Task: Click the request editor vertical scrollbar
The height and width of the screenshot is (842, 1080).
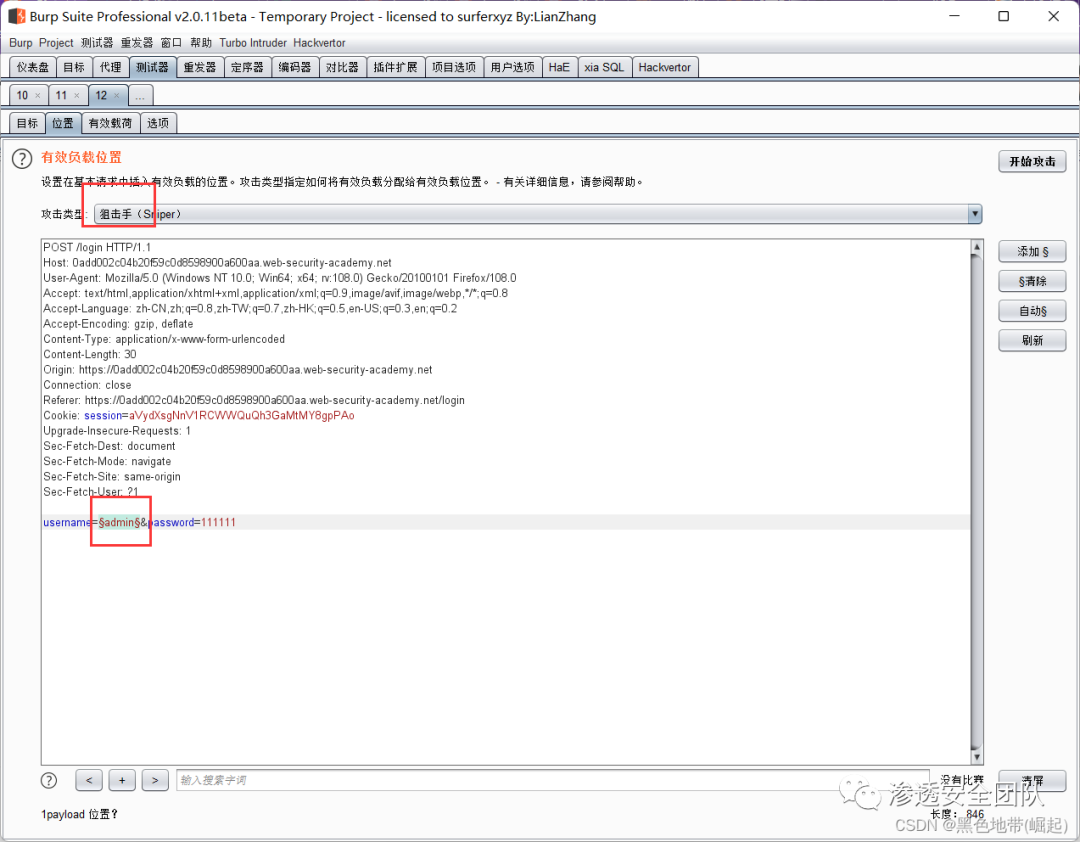Action: (x=976, y=502)
